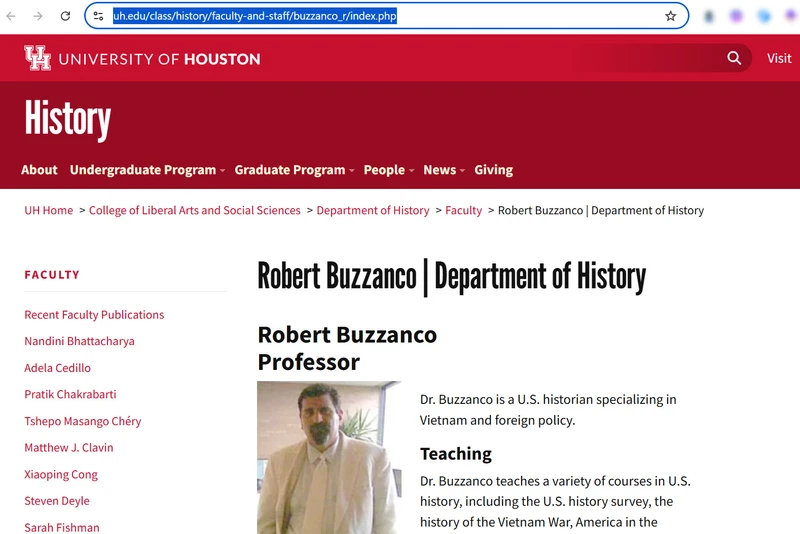
Task: Open Matthew J. Clavin profile link
Action: click(x=69, y=448)
